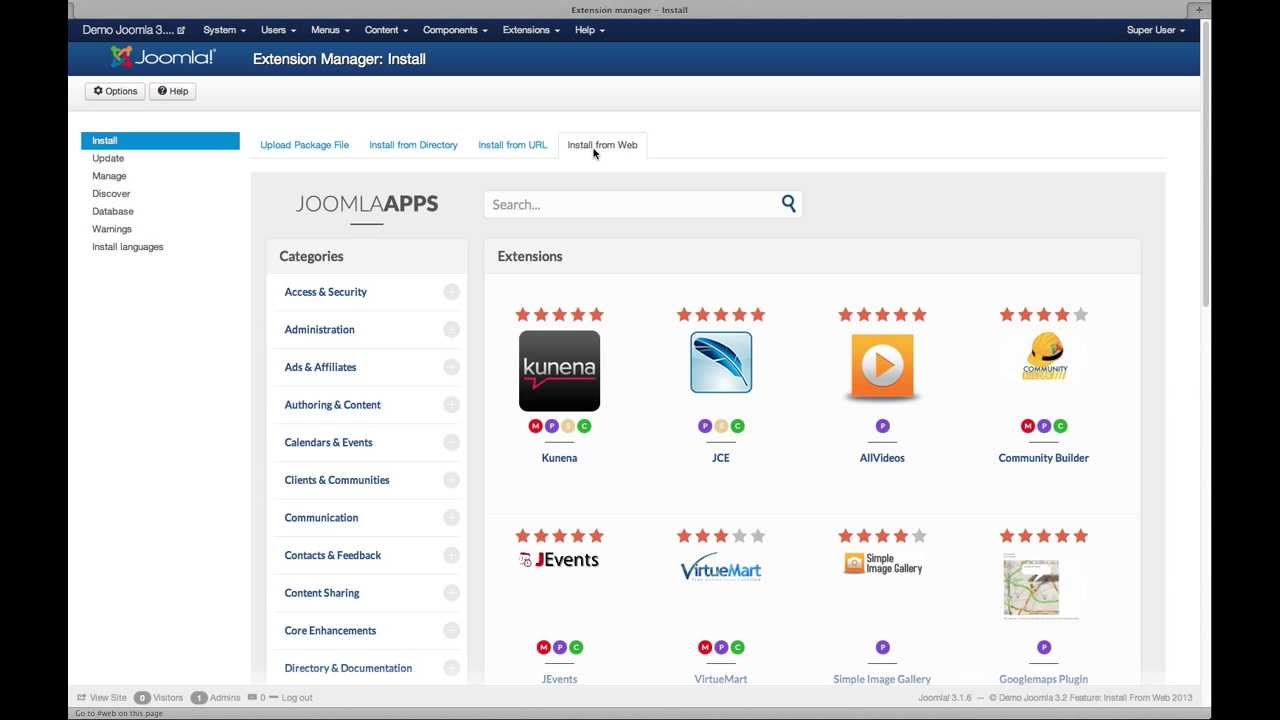Click the Kunena star rating
Viewport: 1280px width, 720px height.
(x=559, y=315)
